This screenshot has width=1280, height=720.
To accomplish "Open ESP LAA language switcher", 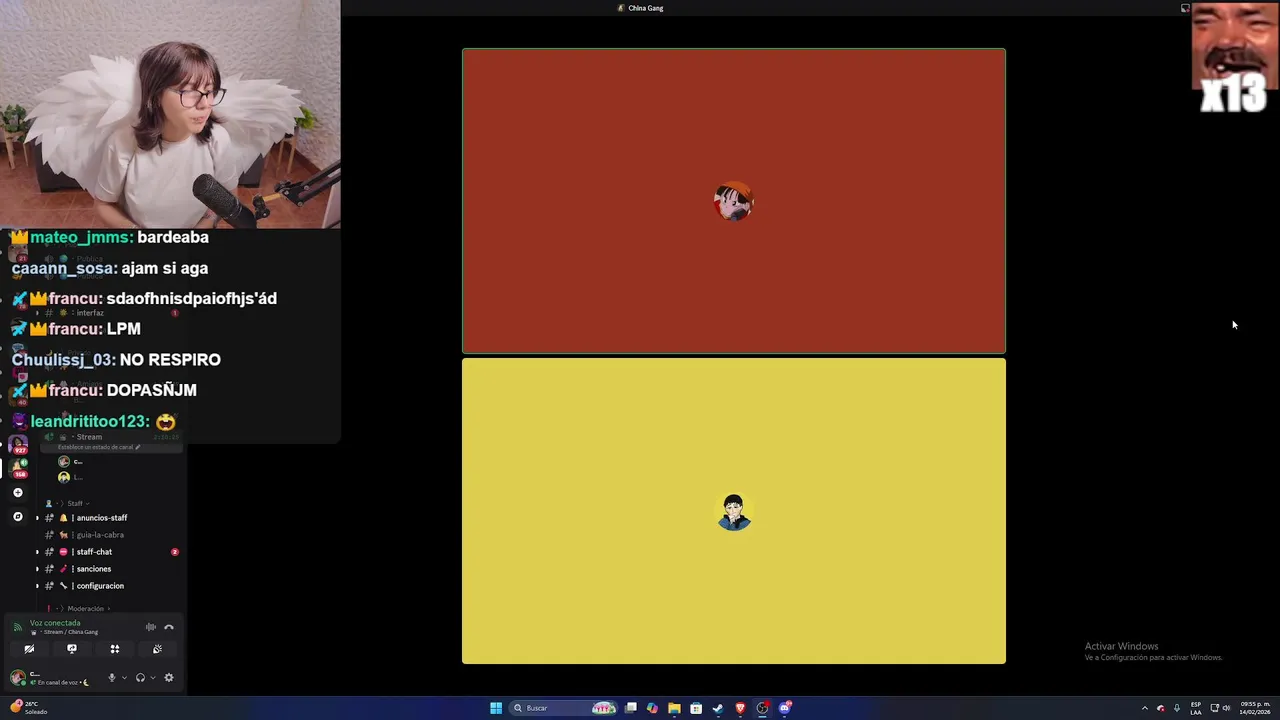I will pos(1196,708).
